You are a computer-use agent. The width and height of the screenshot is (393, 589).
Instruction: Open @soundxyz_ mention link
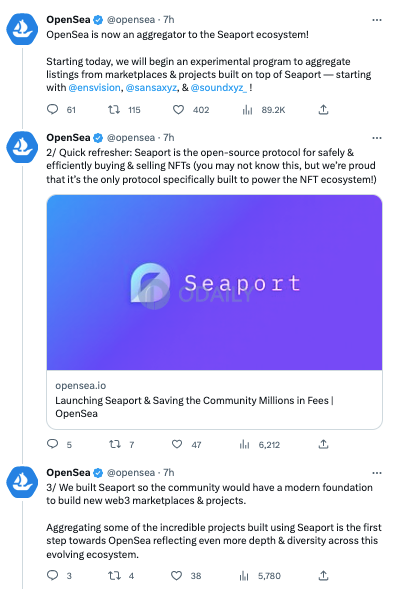(x=219, y=88)
